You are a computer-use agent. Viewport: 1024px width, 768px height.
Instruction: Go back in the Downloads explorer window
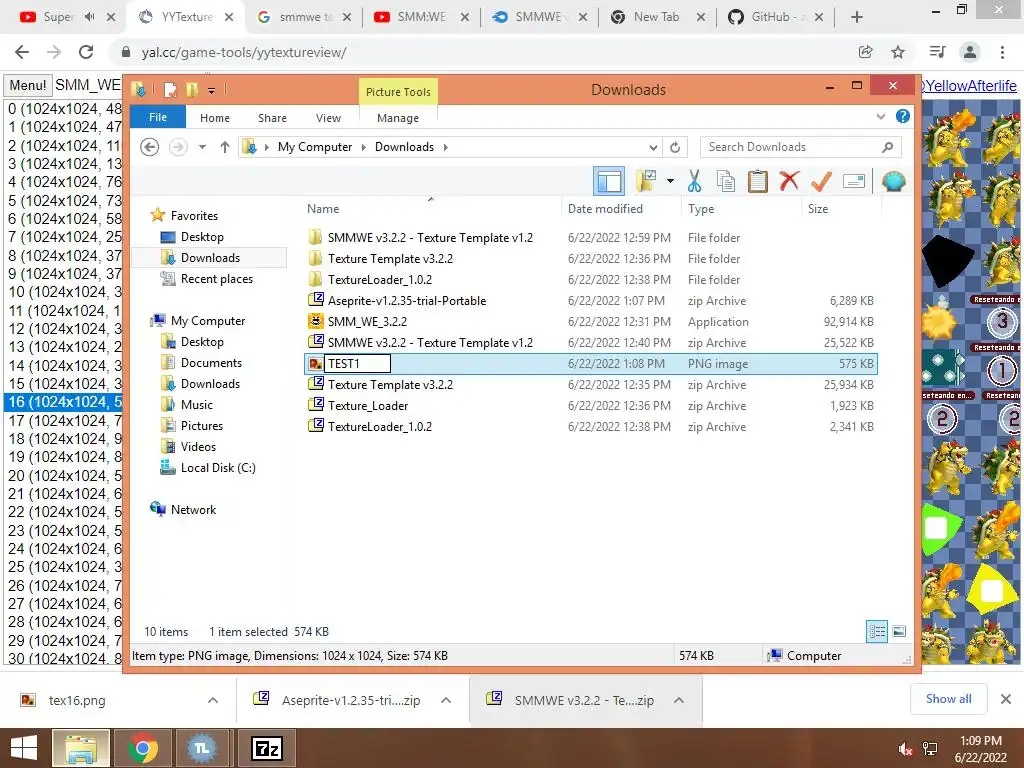tap(150, 147)
